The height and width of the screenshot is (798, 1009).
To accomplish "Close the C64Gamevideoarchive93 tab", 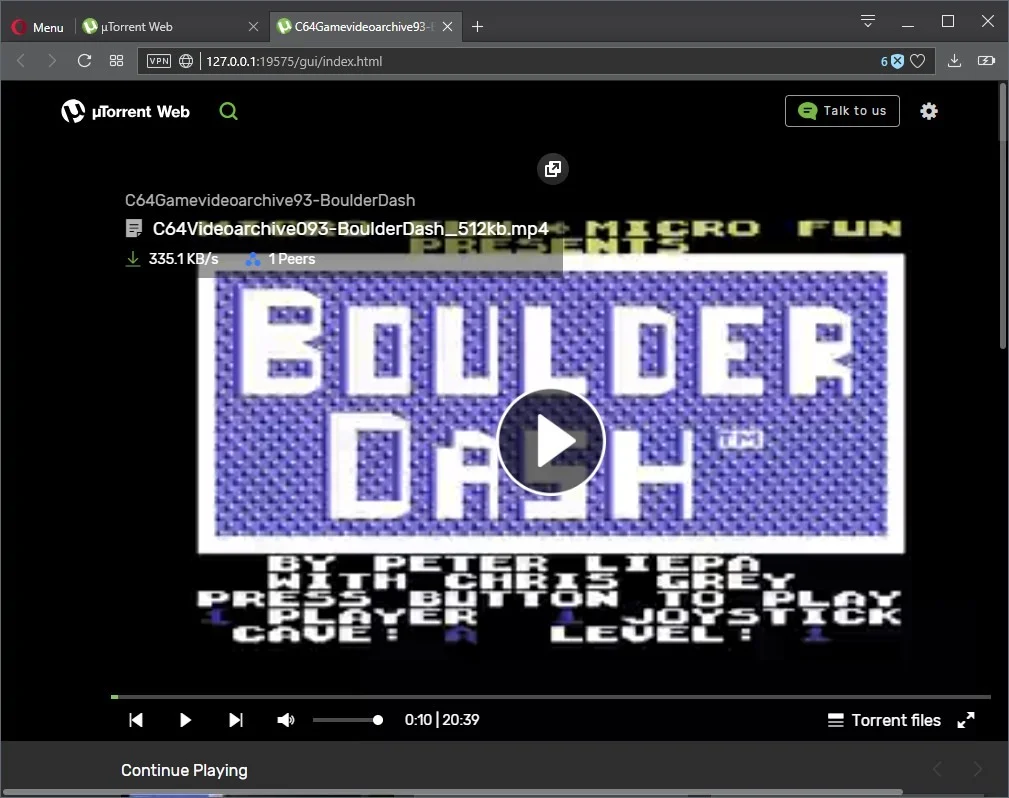I will pyautogui.click(x=448, y=27).
